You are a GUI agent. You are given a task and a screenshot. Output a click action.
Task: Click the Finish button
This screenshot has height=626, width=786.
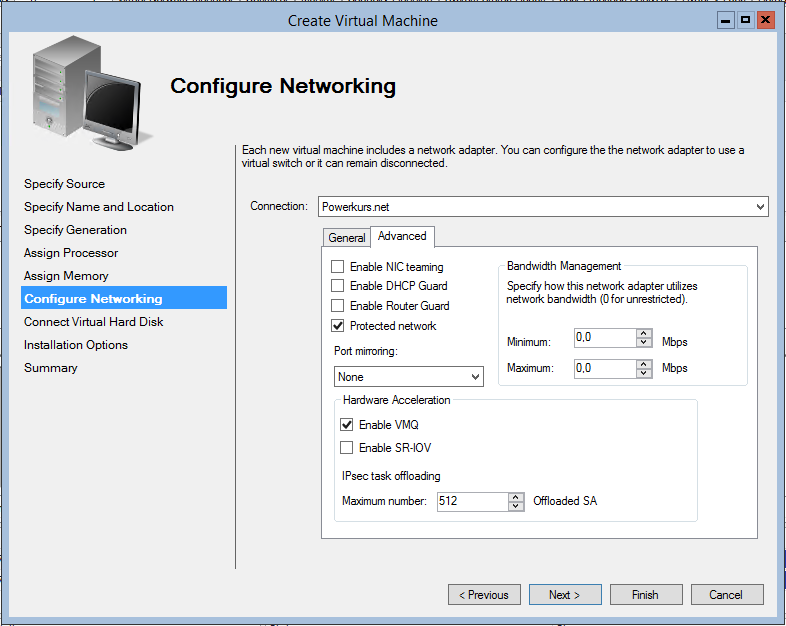click(x=646, y=594)
